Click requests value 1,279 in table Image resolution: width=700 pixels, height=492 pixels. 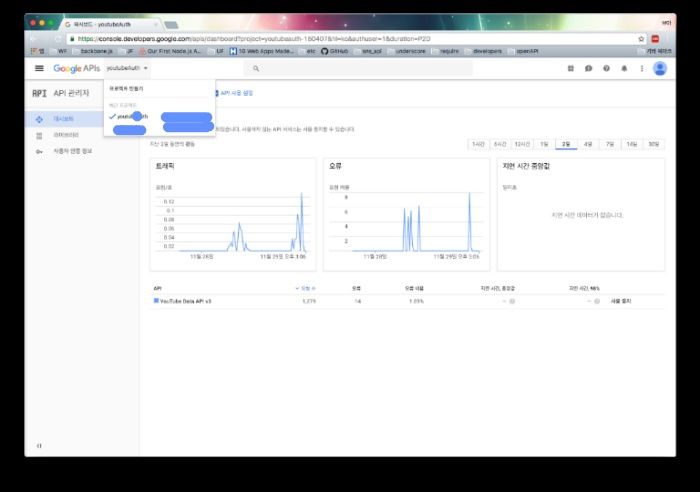(309, 301)
